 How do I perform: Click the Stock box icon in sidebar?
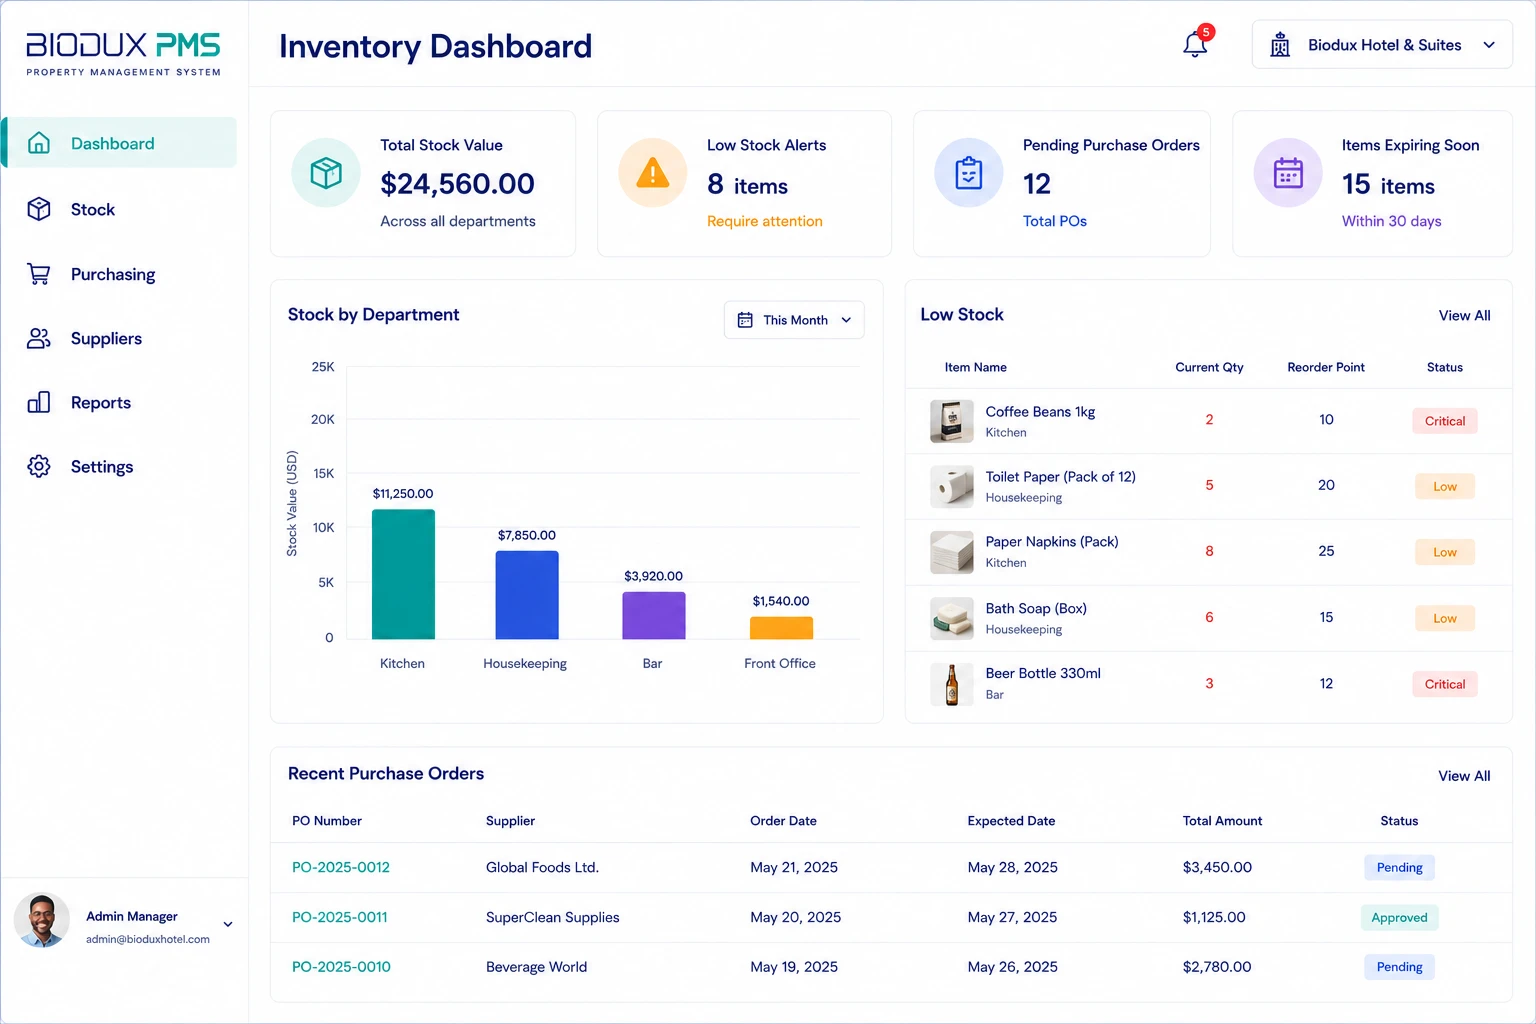pos(39,209)
